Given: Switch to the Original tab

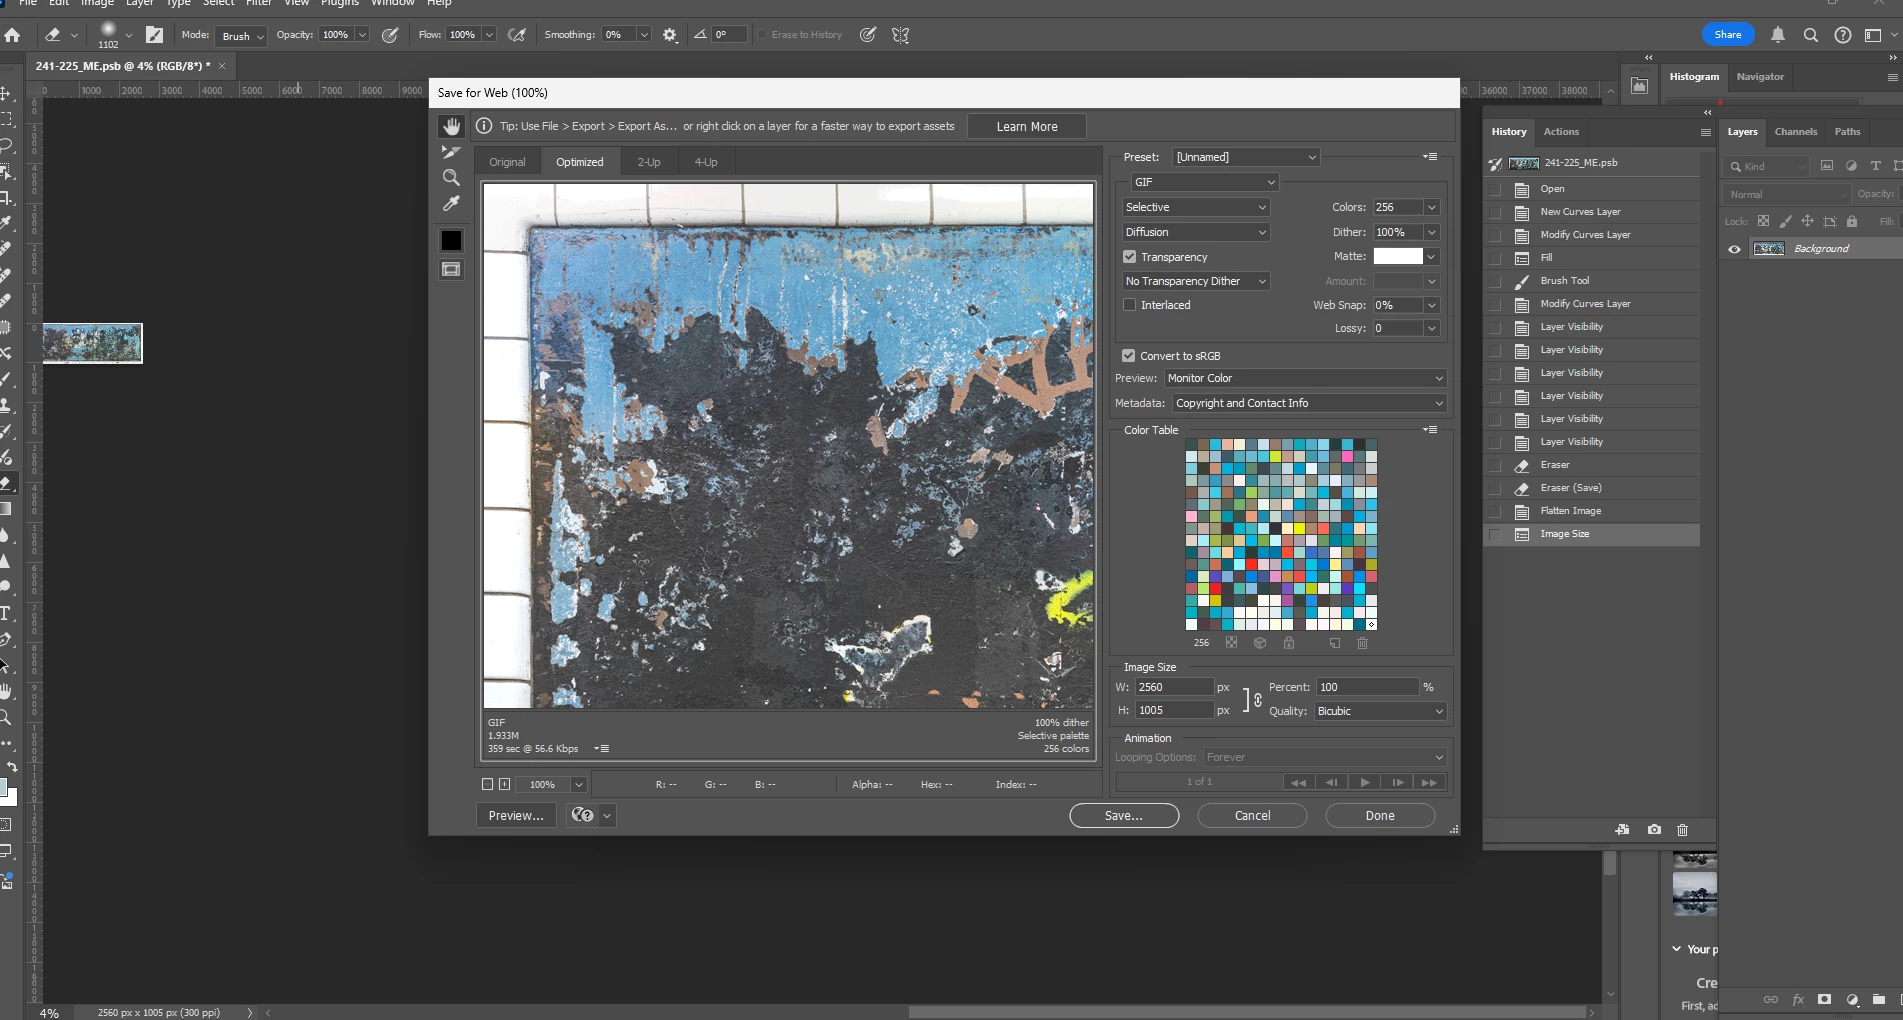Looking at the screenshot, I should click(x=507, y=162).
